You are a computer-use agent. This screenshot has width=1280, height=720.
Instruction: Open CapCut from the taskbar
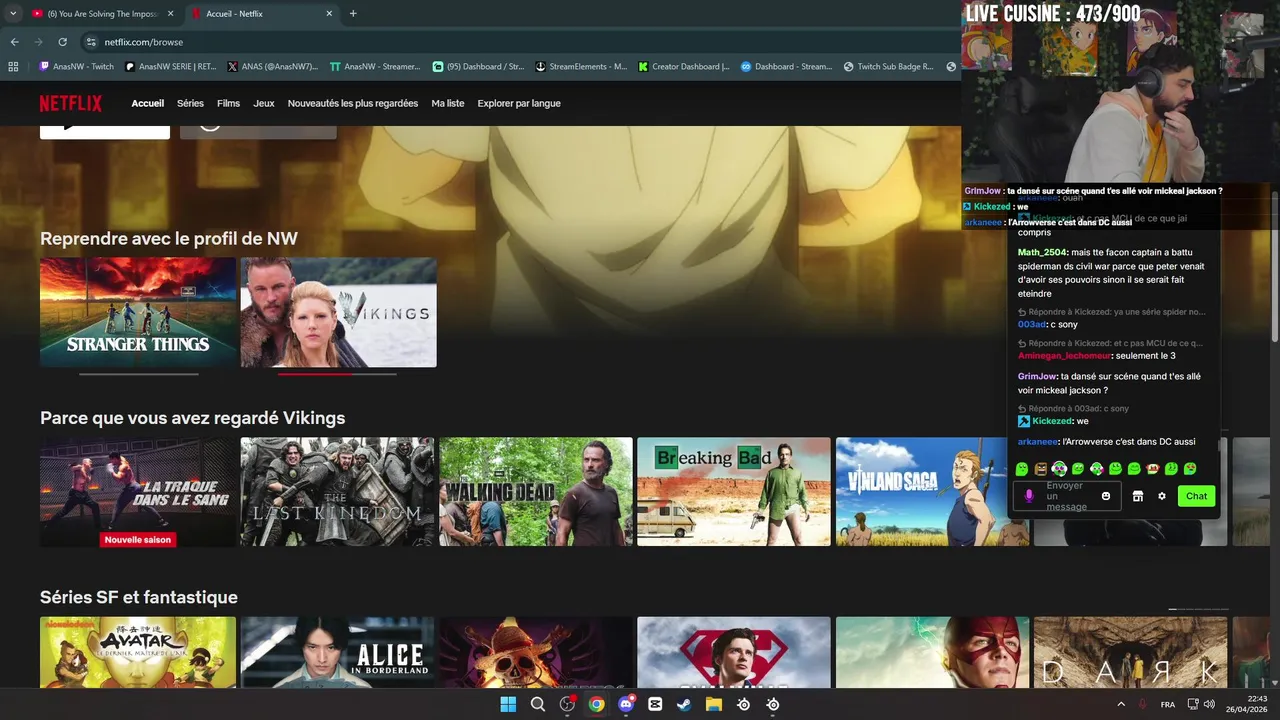[x=655, y=704]
